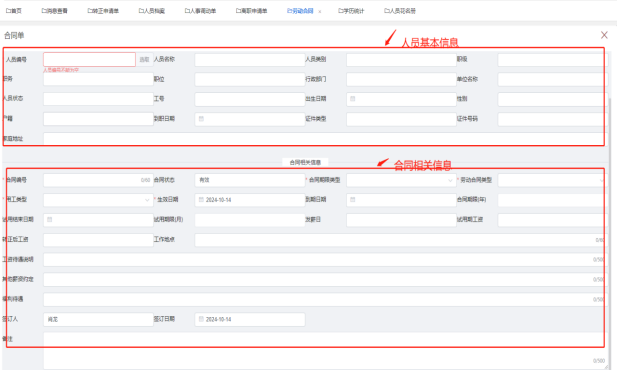Open the 人员档案 tab

tap(151, 11)
